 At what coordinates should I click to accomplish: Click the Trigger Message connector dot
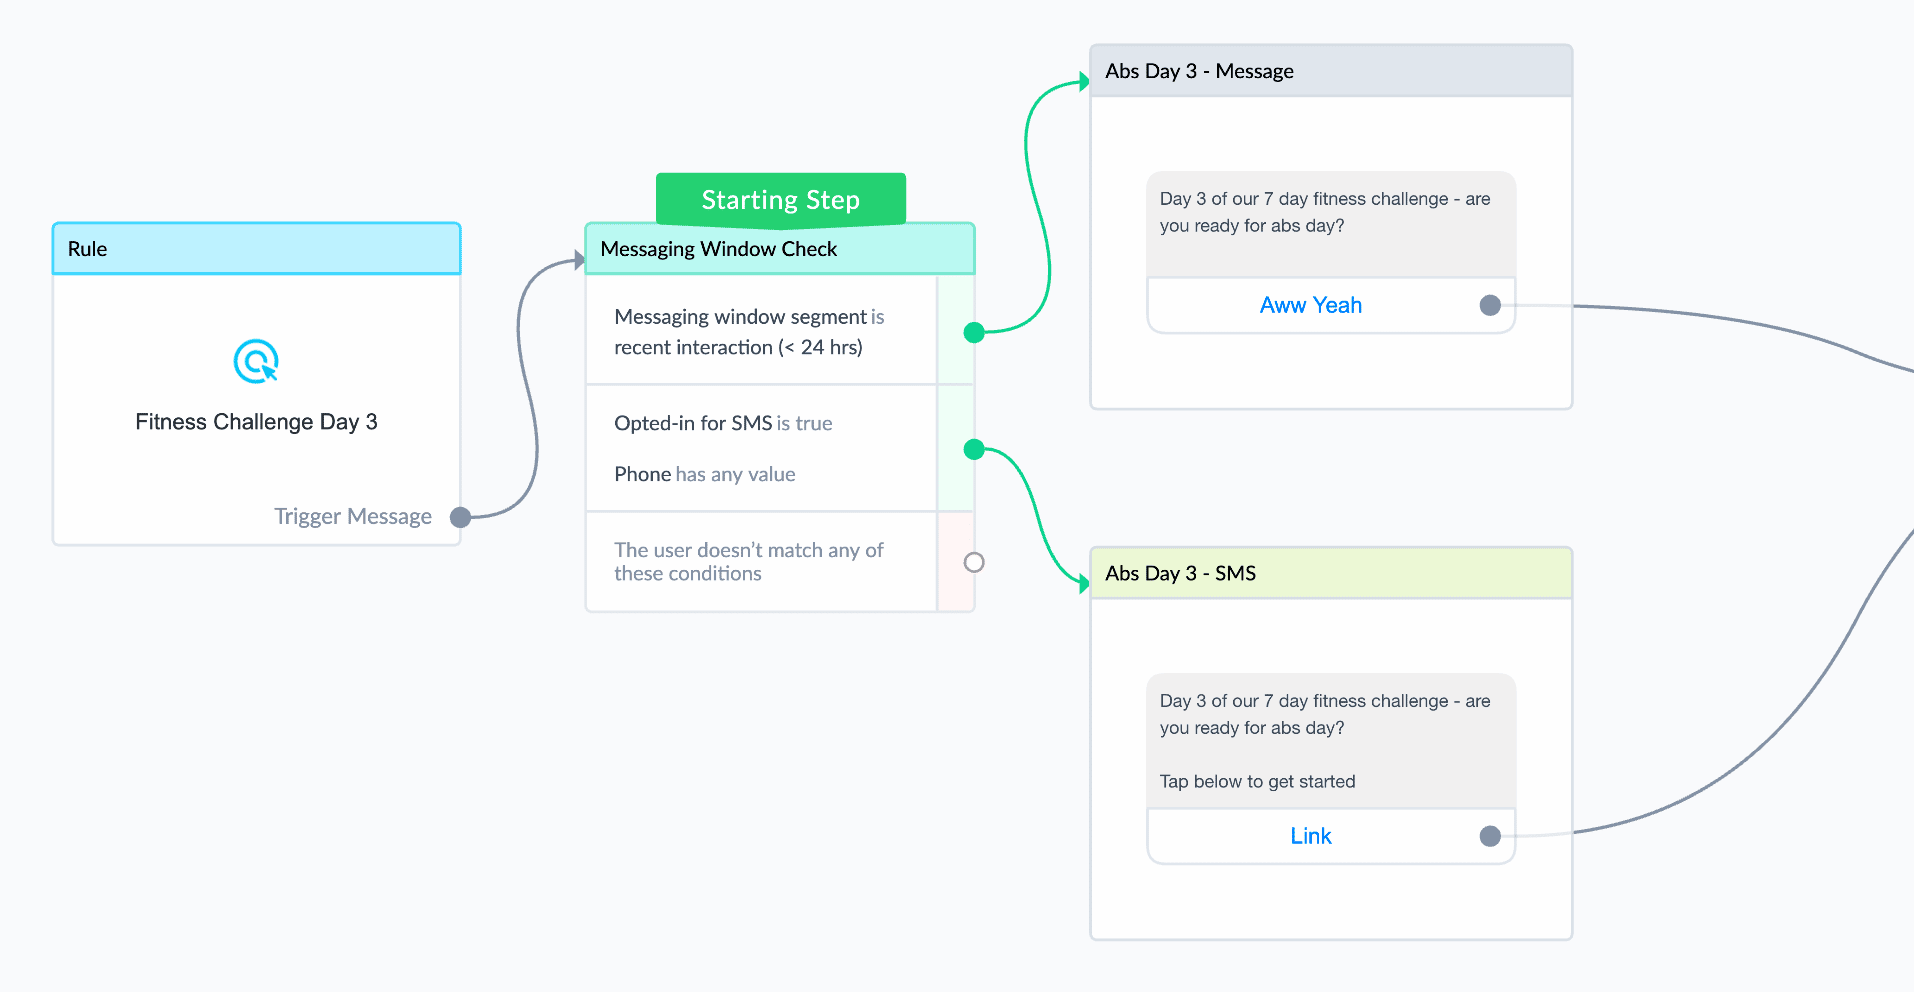[460, 517]
